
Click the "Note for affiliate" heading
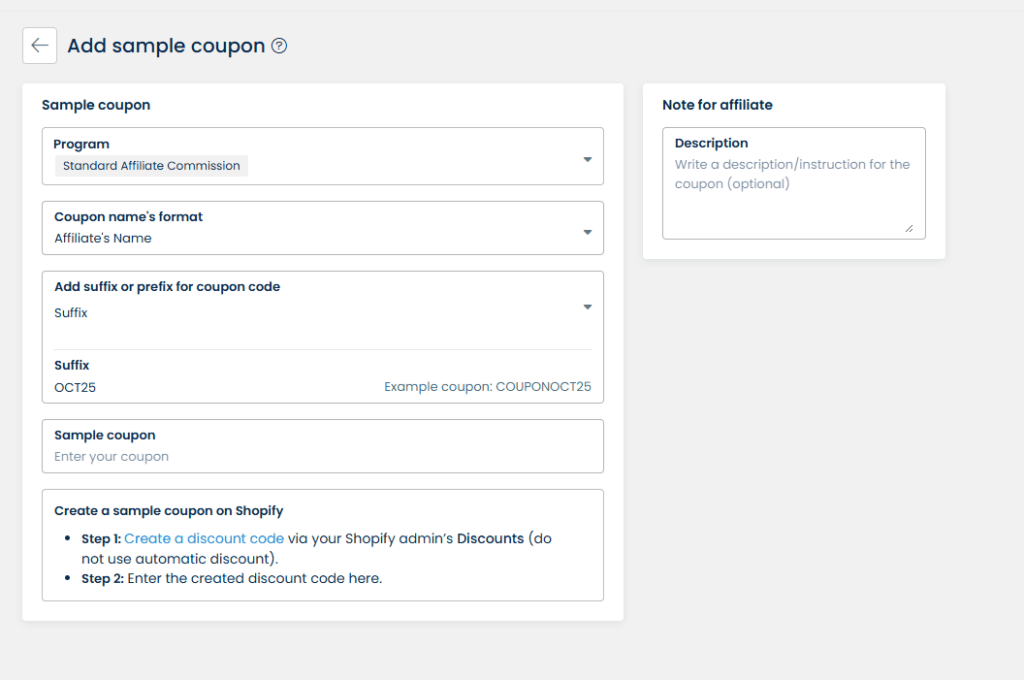click(x=717, y=105)
